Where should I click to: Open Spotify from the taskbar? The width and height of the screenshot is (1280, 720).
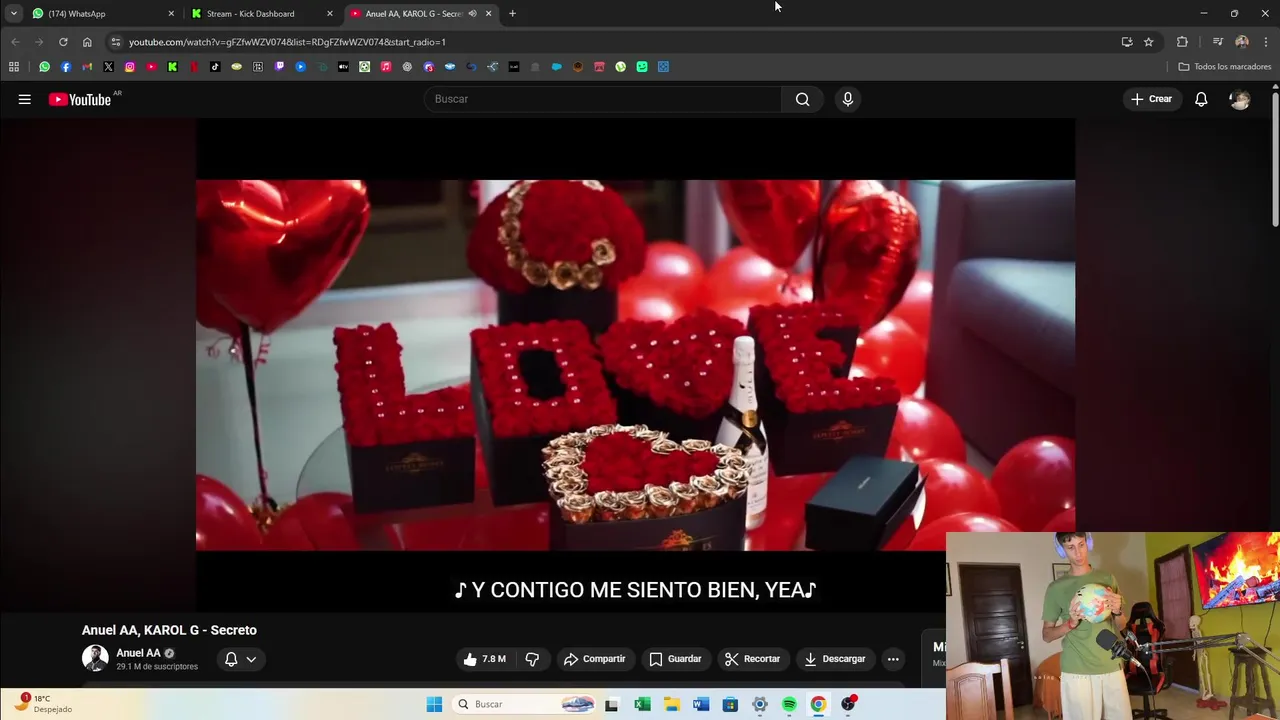[789, 704]
